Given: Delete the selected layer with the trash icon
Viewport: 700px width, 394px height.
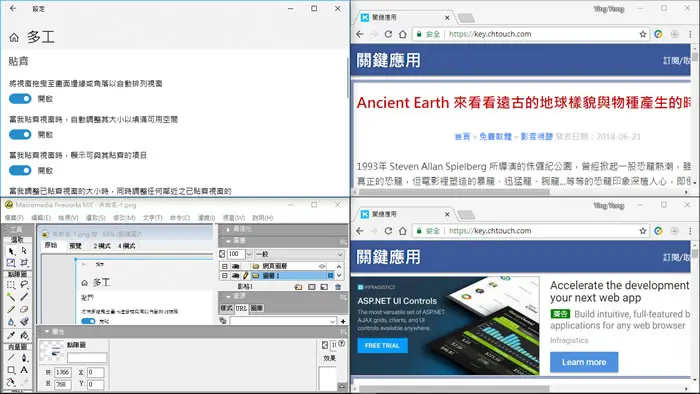Looking at the screenshot, I should [338, 286].
